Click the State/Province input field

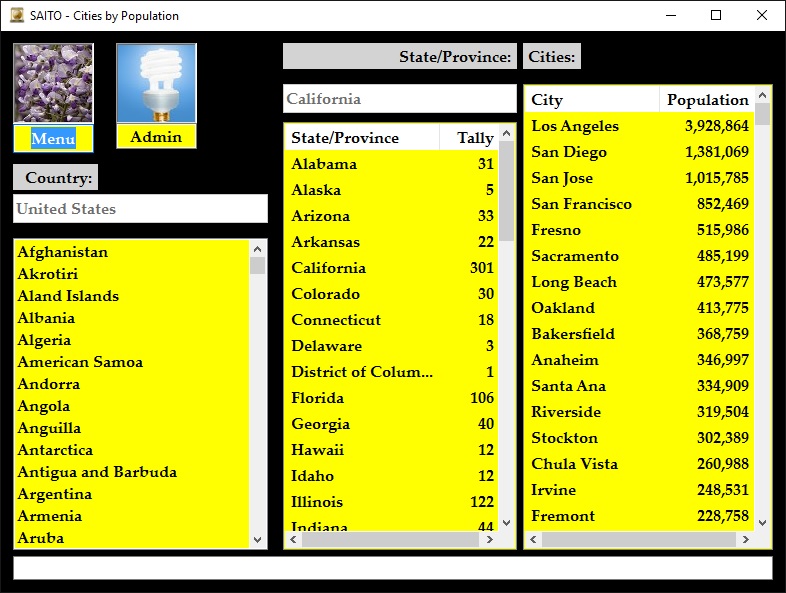[x=399, y=99]
